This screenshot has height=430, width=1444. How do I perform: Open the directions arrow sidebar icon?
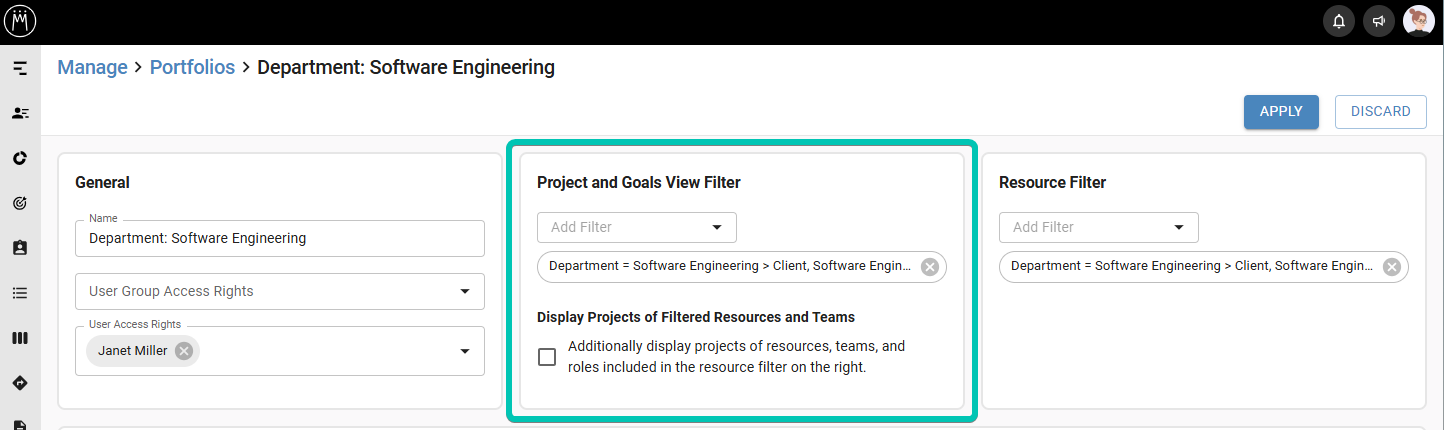click(20, 383)
